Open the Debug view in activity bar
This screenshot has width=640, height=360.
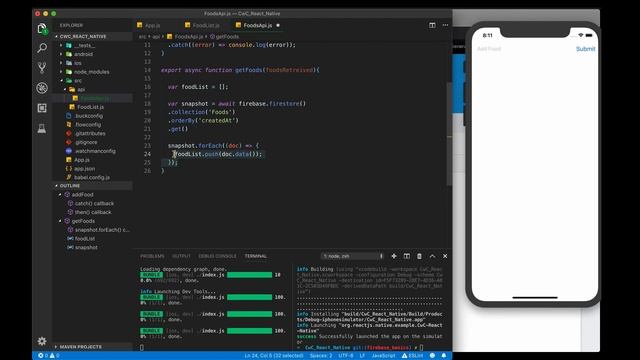coord(42,88)
